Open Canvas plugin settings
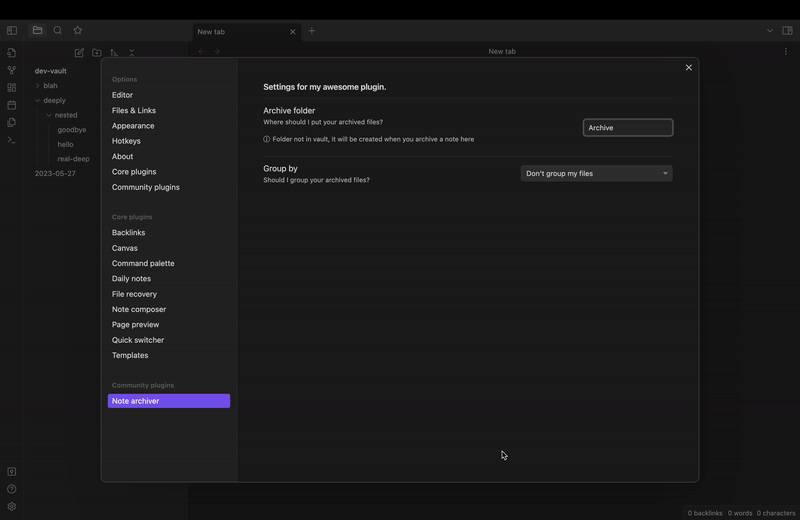 [124, 247]
